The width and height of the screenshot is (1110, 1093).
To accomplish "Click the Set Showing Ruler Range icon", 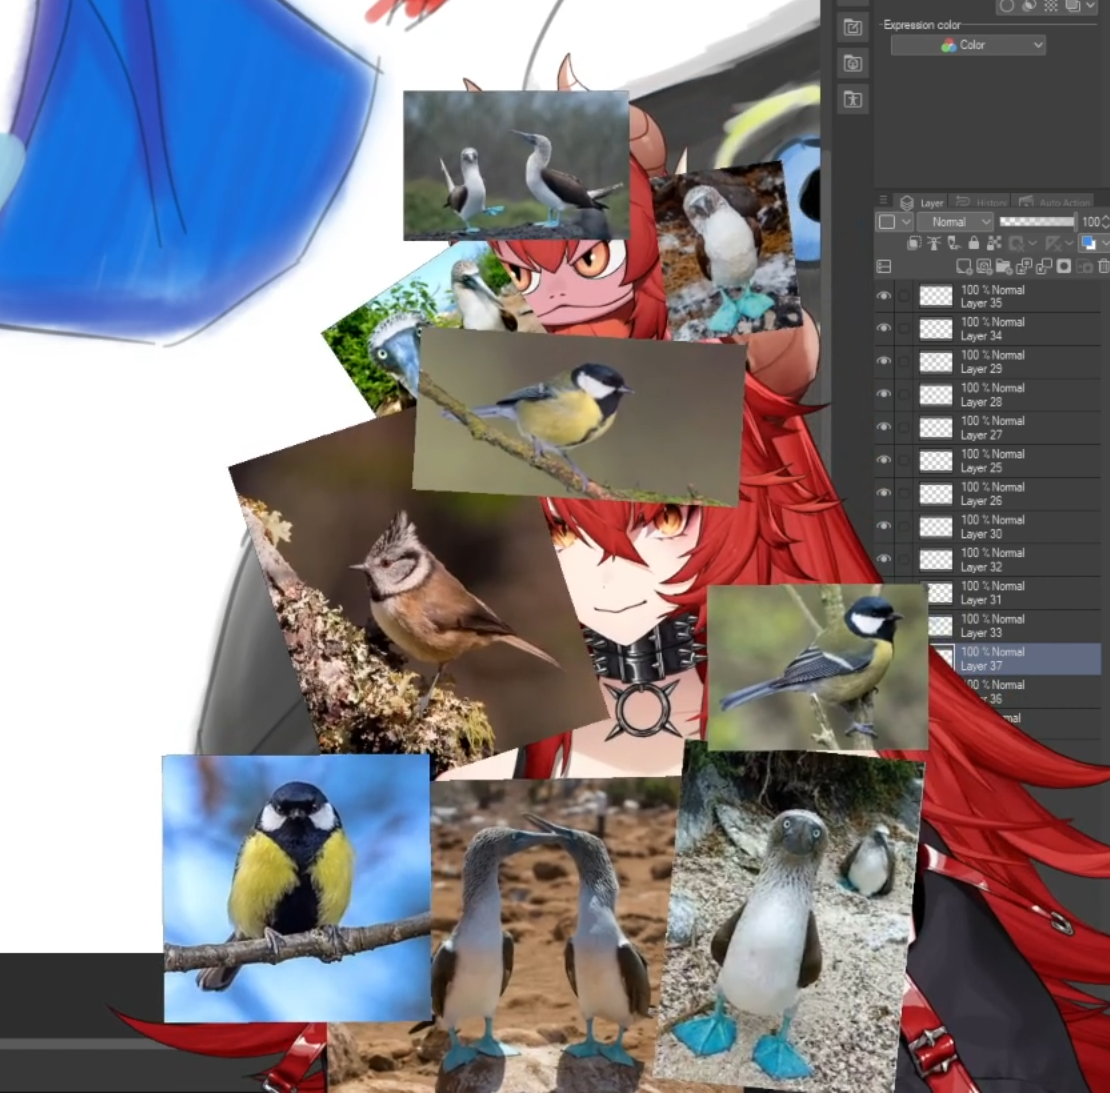I will (x=1053, y=244).
